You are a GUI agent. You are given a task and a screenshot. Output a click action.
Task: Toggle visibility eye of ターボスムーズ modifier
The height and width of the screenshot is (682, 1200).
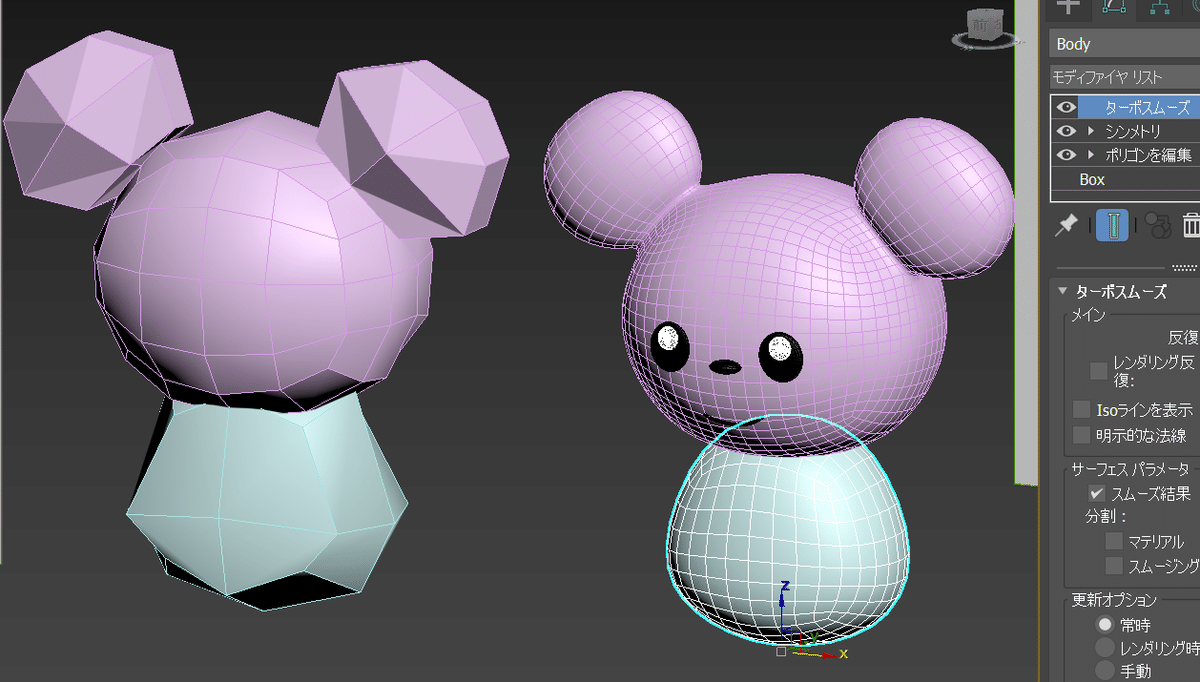click(1066, 107)
